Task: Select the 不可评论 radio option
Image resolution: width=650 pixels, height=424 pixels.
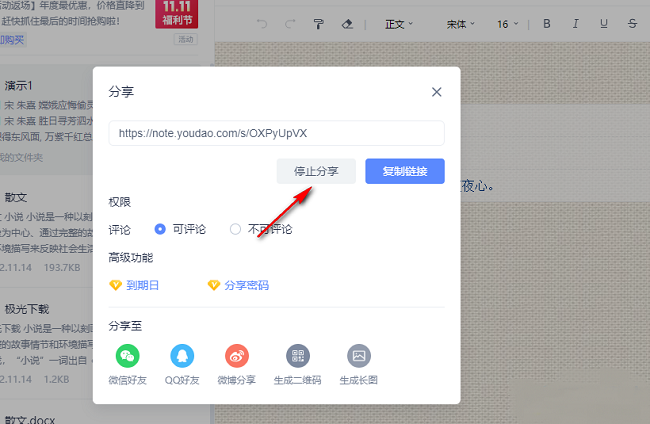Action: point(236,229)
